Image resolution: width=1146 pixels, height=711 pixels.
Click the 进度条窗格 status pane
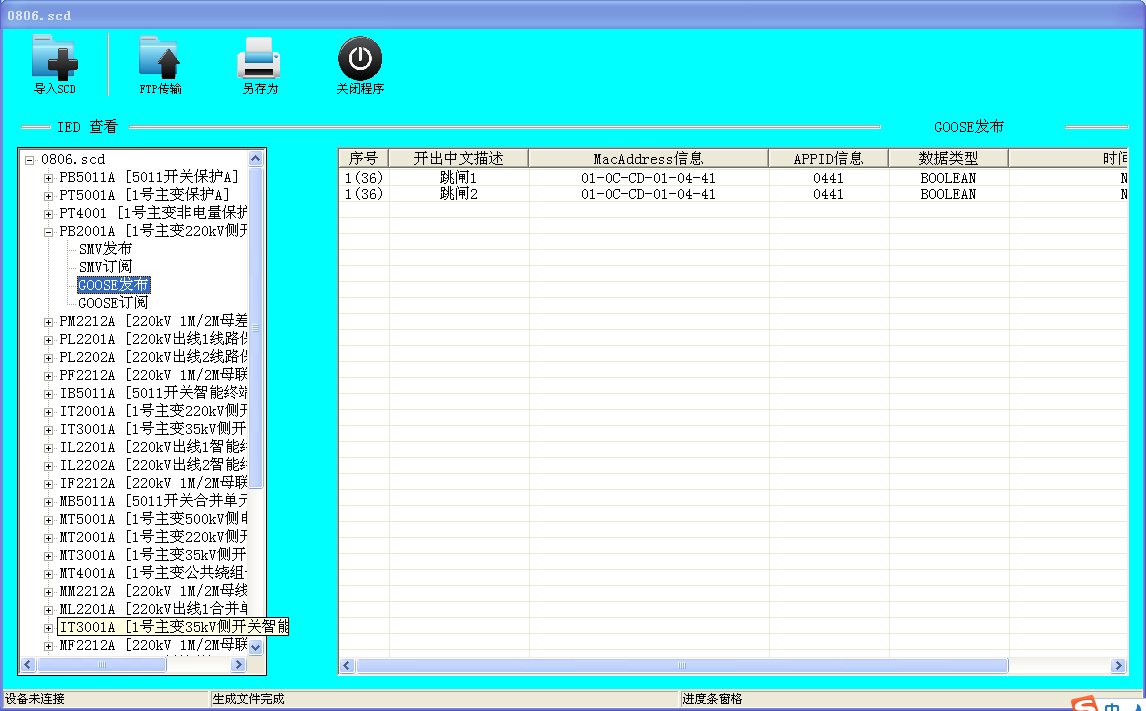(713, 699)
